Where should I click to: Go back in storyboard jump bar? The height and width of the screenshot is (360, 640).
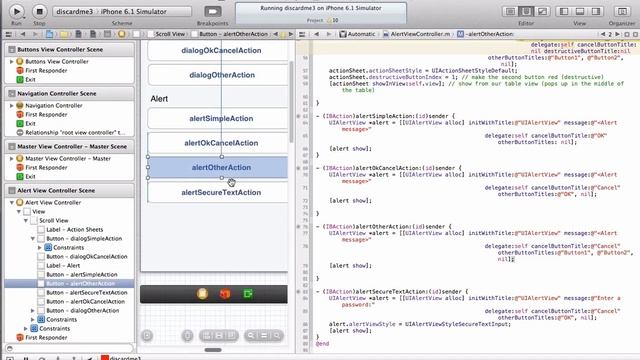click(23, 34)
